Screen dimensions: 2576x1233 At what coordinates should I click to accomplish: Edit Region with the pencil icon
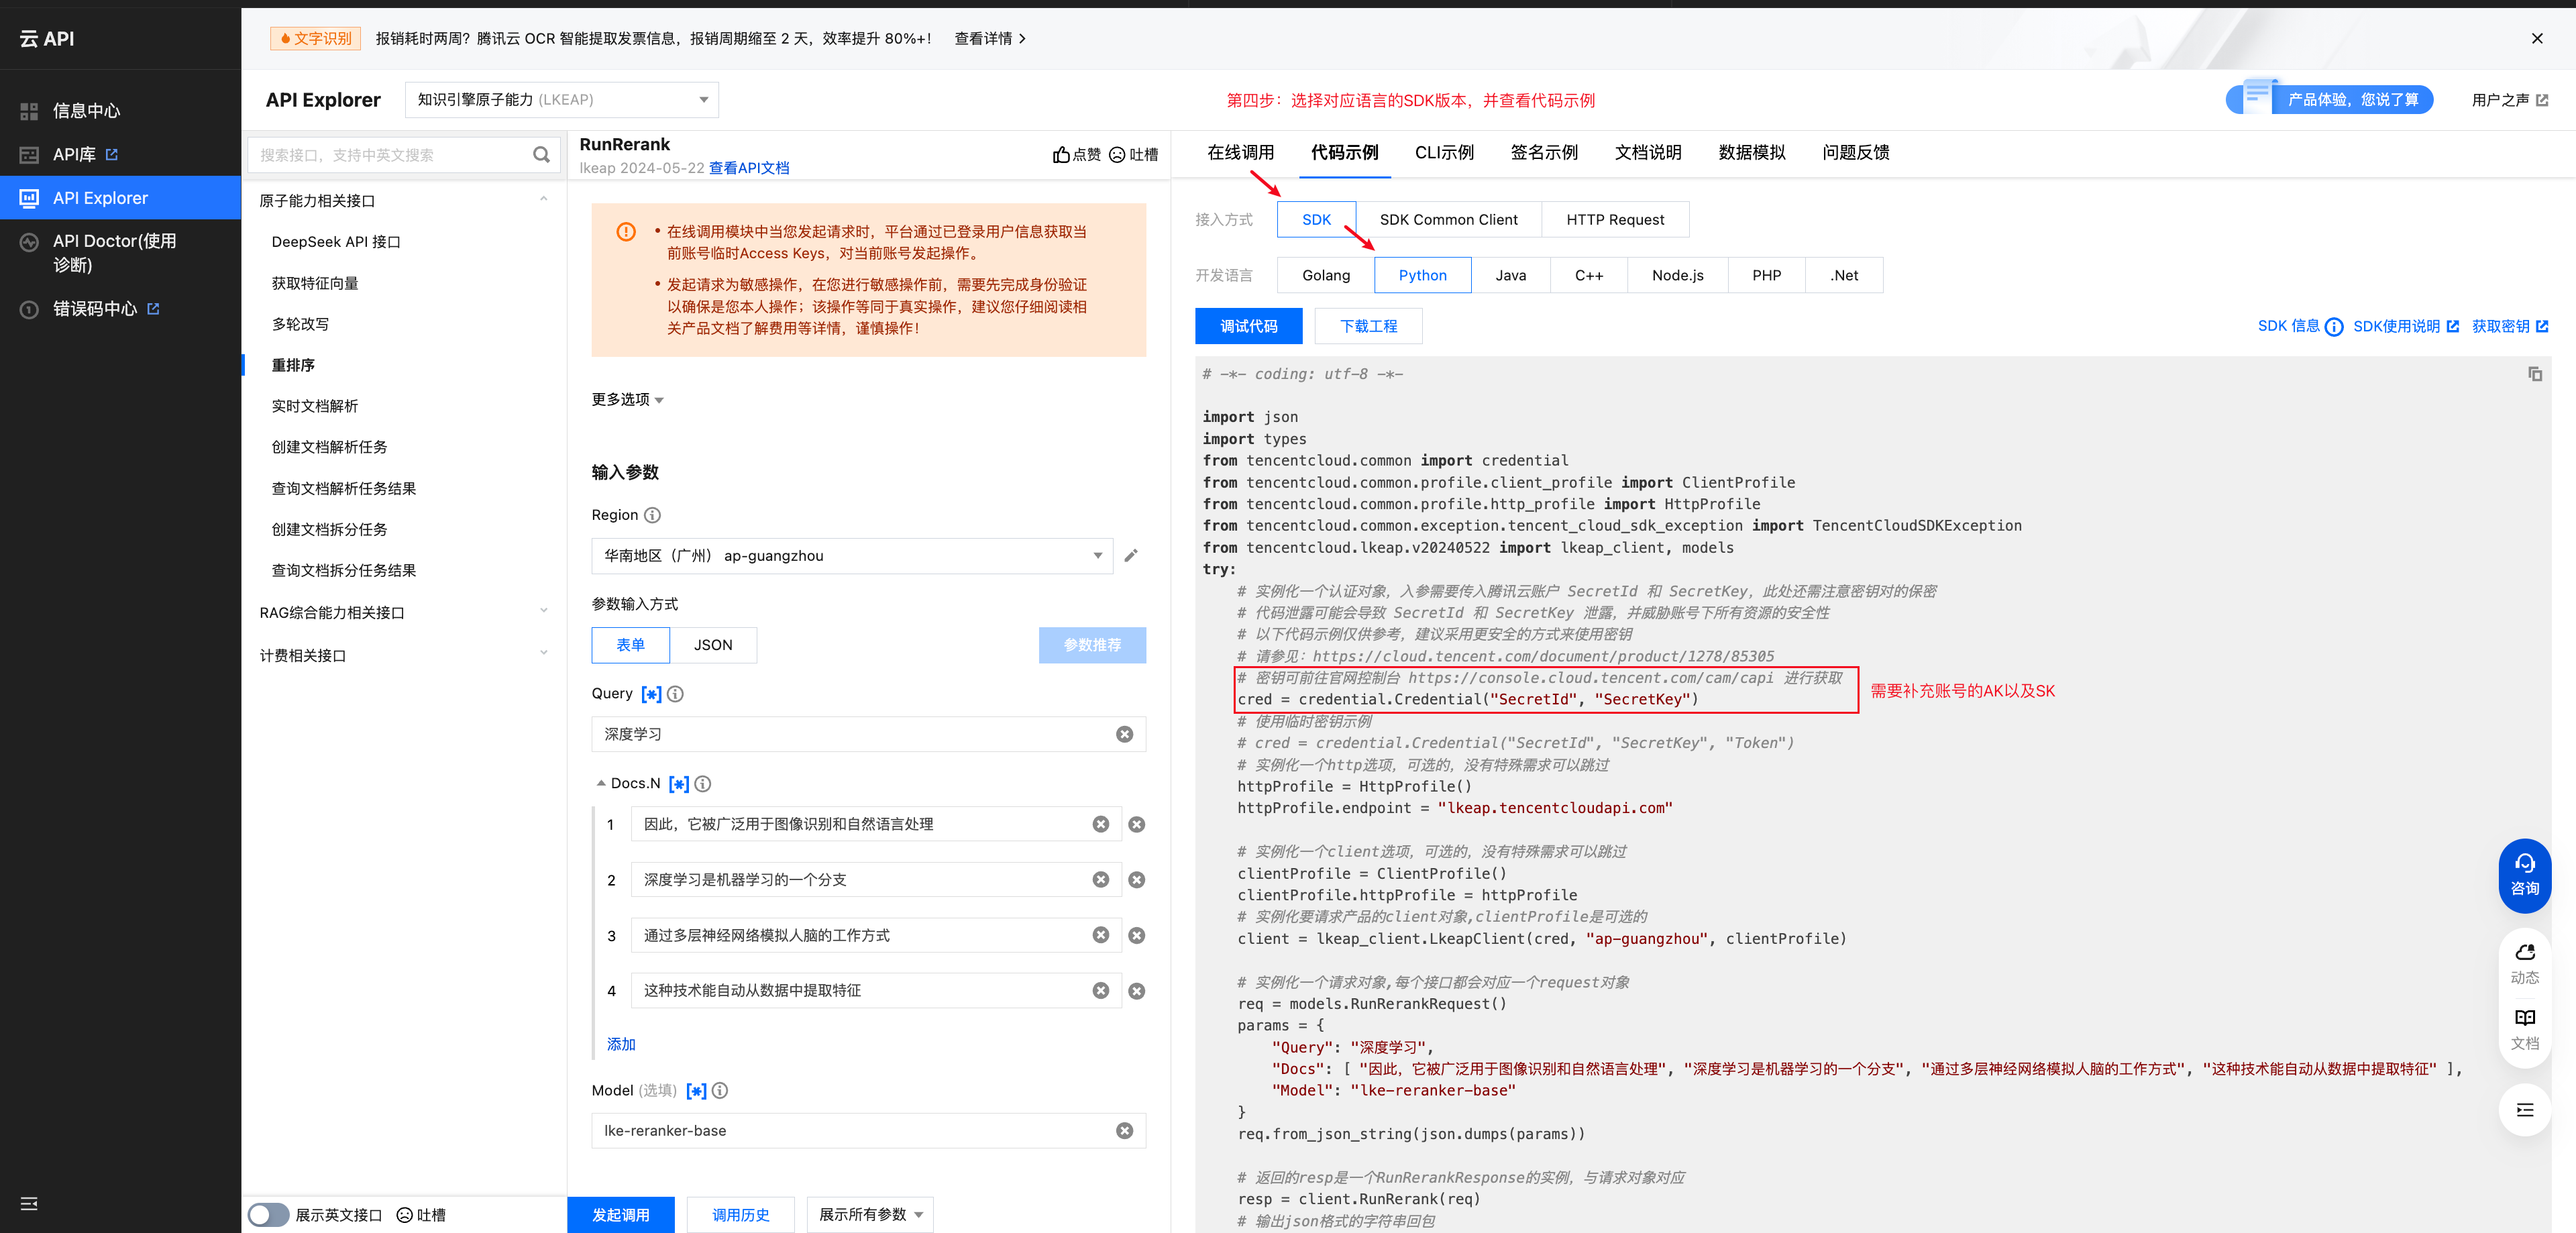1131,556
